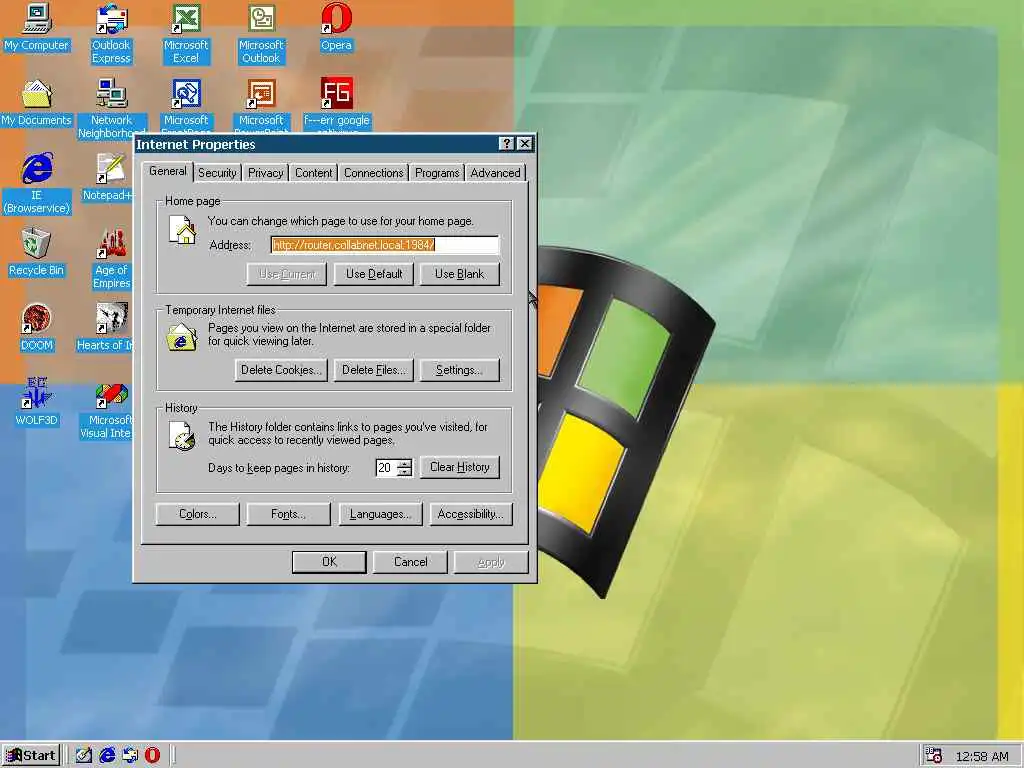This screenshot has width=1024, height=768.
Task: Open the Languages dialog
Action: [381, 514]
